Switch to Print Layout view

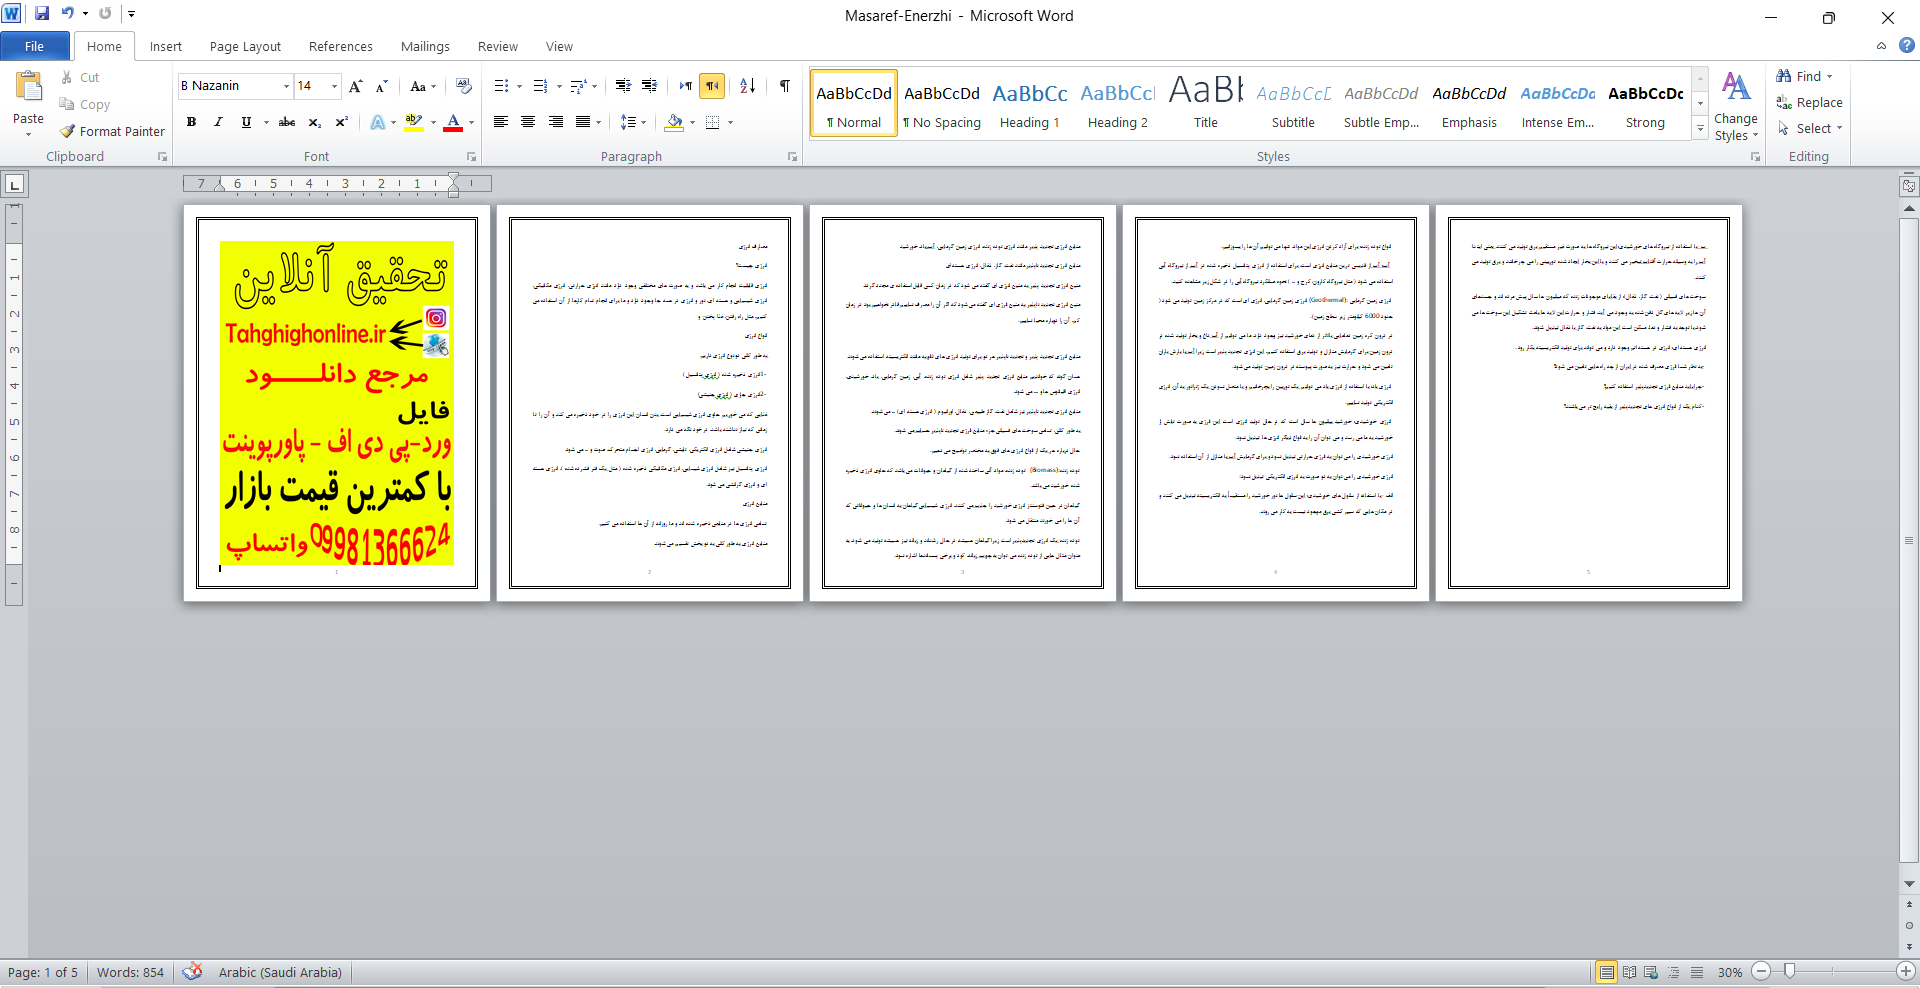1606,972
